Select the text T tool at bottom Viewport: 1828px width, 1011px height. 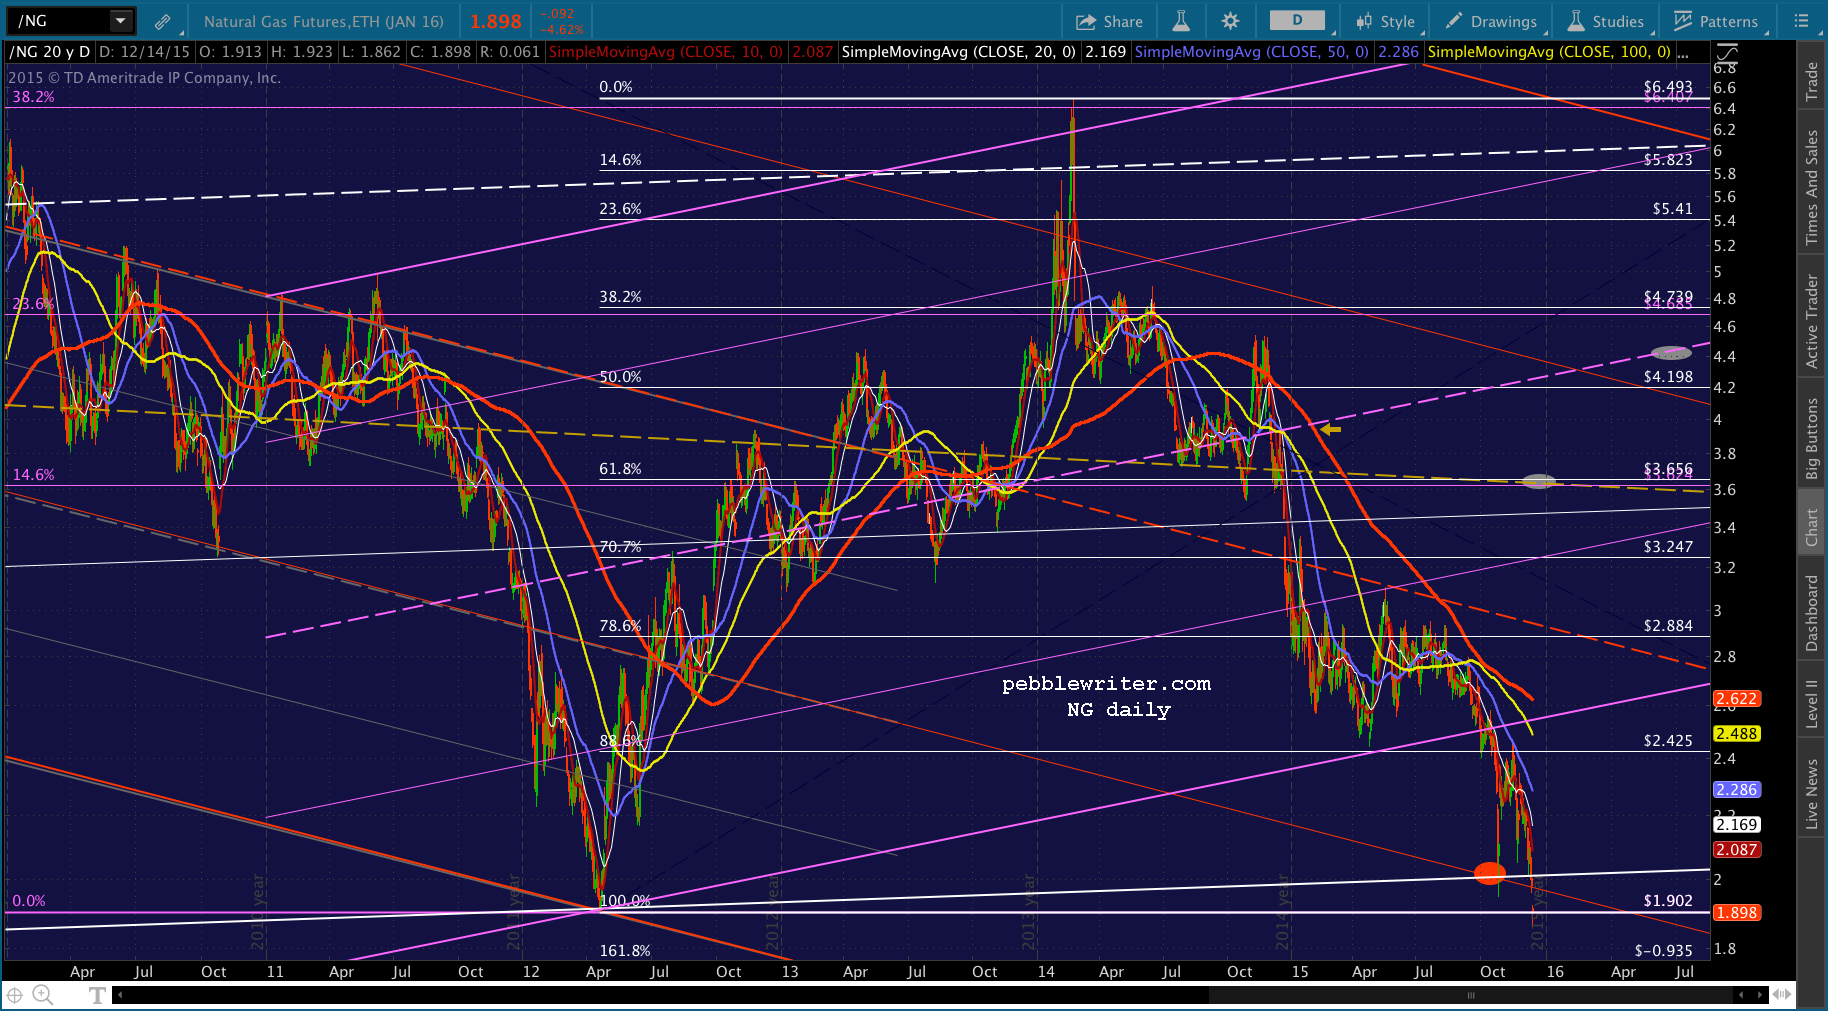[x=97, y=995]
